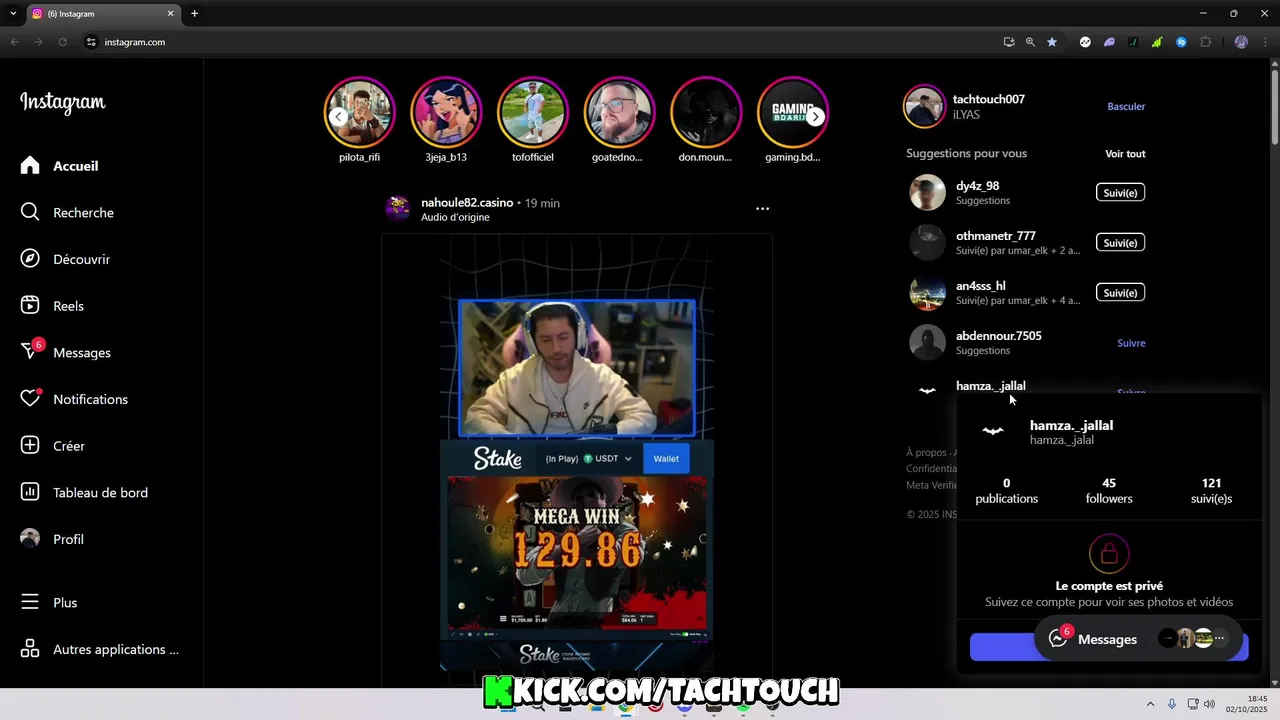Click Suivre for abdennour.7505
Screen dimensions: 1280x720
coord(1131,343)
